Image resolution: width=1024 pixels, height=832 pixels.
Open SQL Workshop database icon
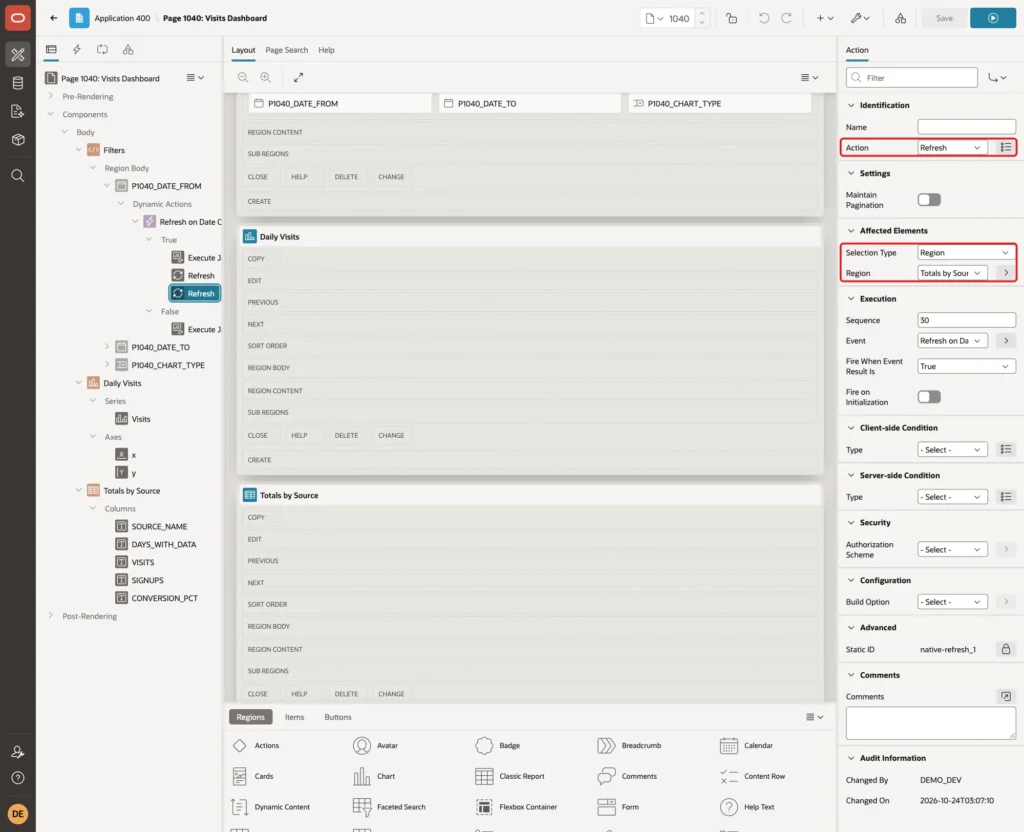(x=18, y=83)
